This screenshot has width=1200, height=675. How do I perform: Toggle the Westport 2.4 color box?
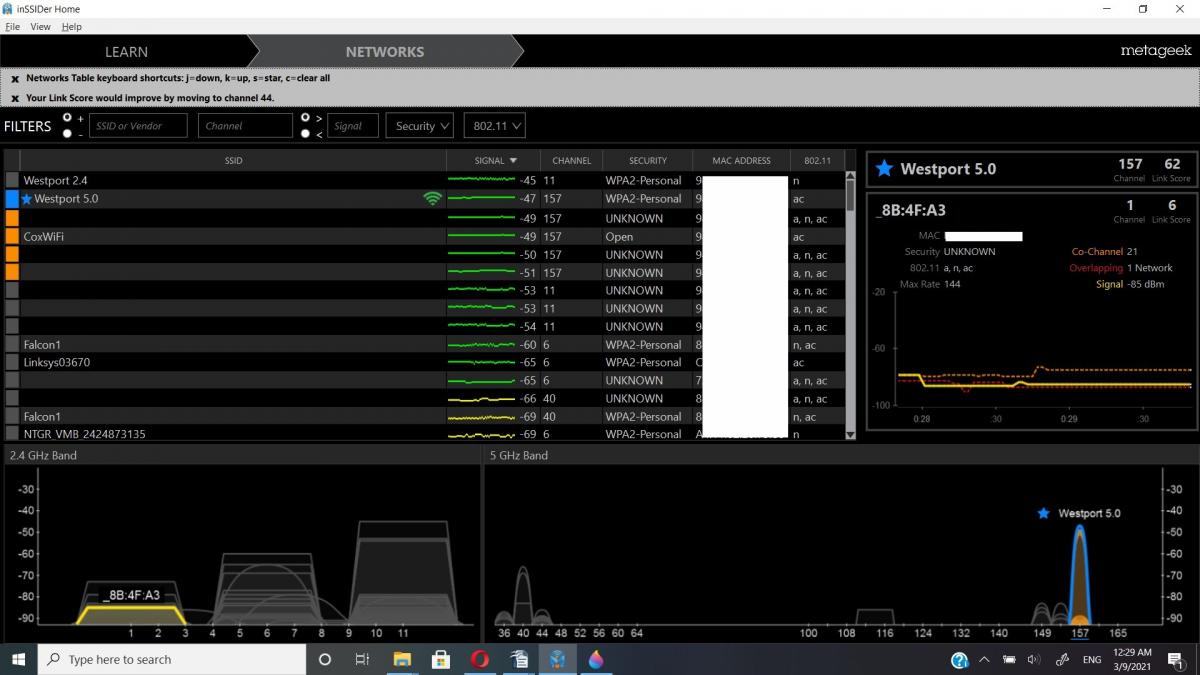tap(12, 181)
